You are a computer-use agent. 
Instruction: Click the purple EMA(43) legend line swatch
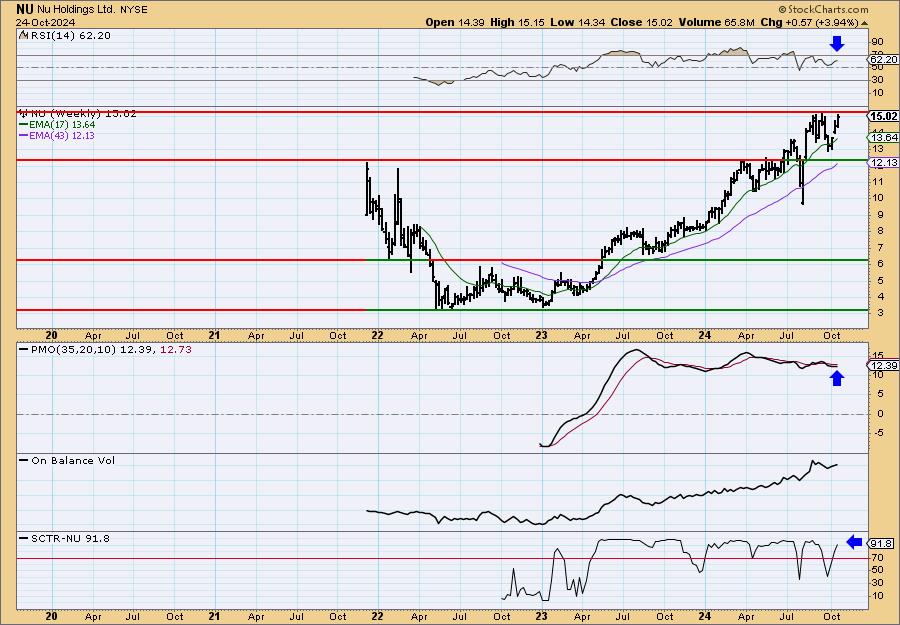[24, 136]
